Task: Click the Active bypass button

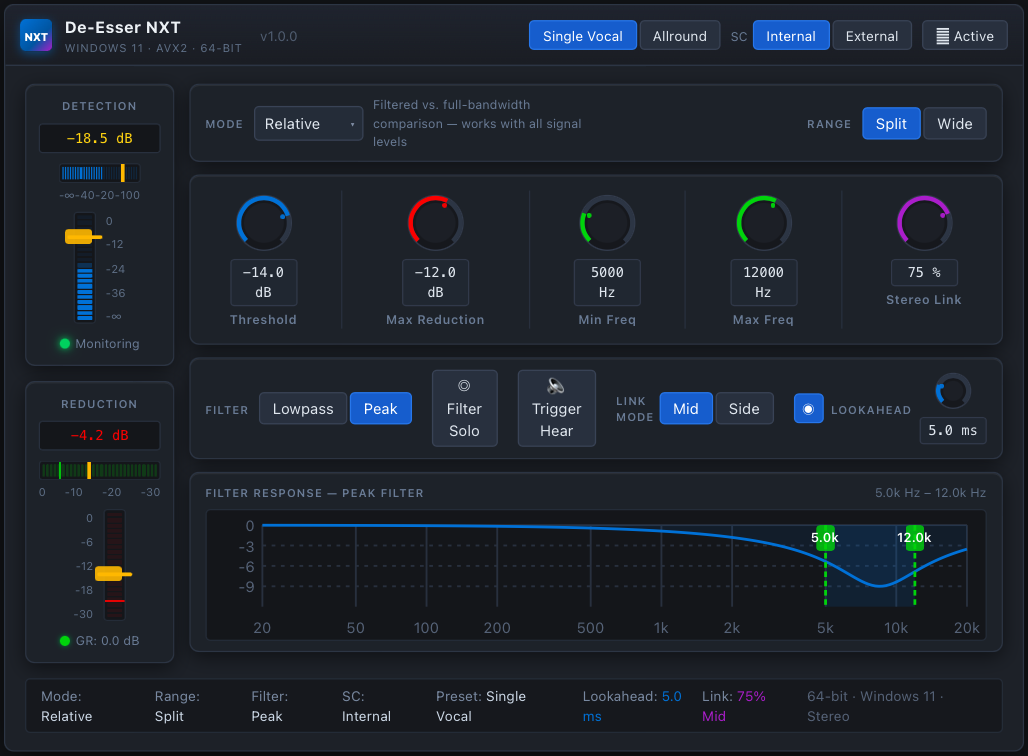Action: pyautogui.click(x=964, y=36)
